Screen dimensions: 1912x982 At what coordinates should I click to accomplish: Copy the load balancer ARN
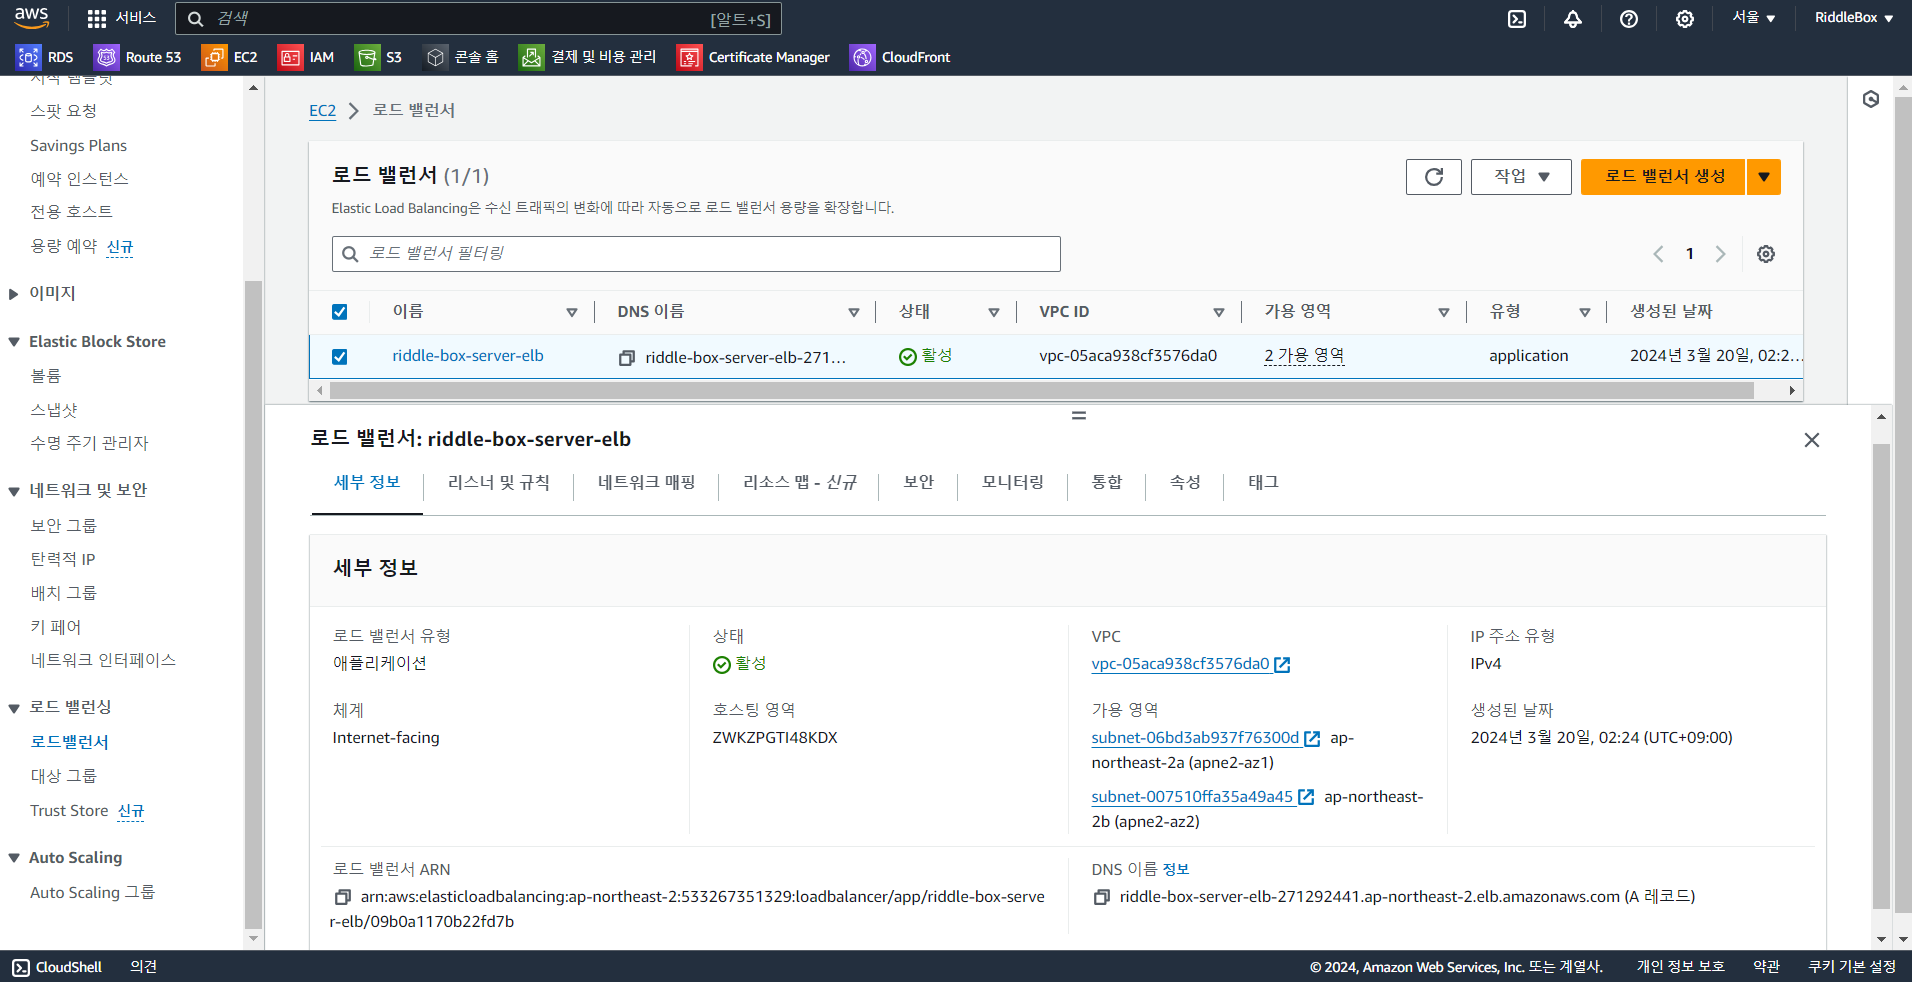pos(342,897)
